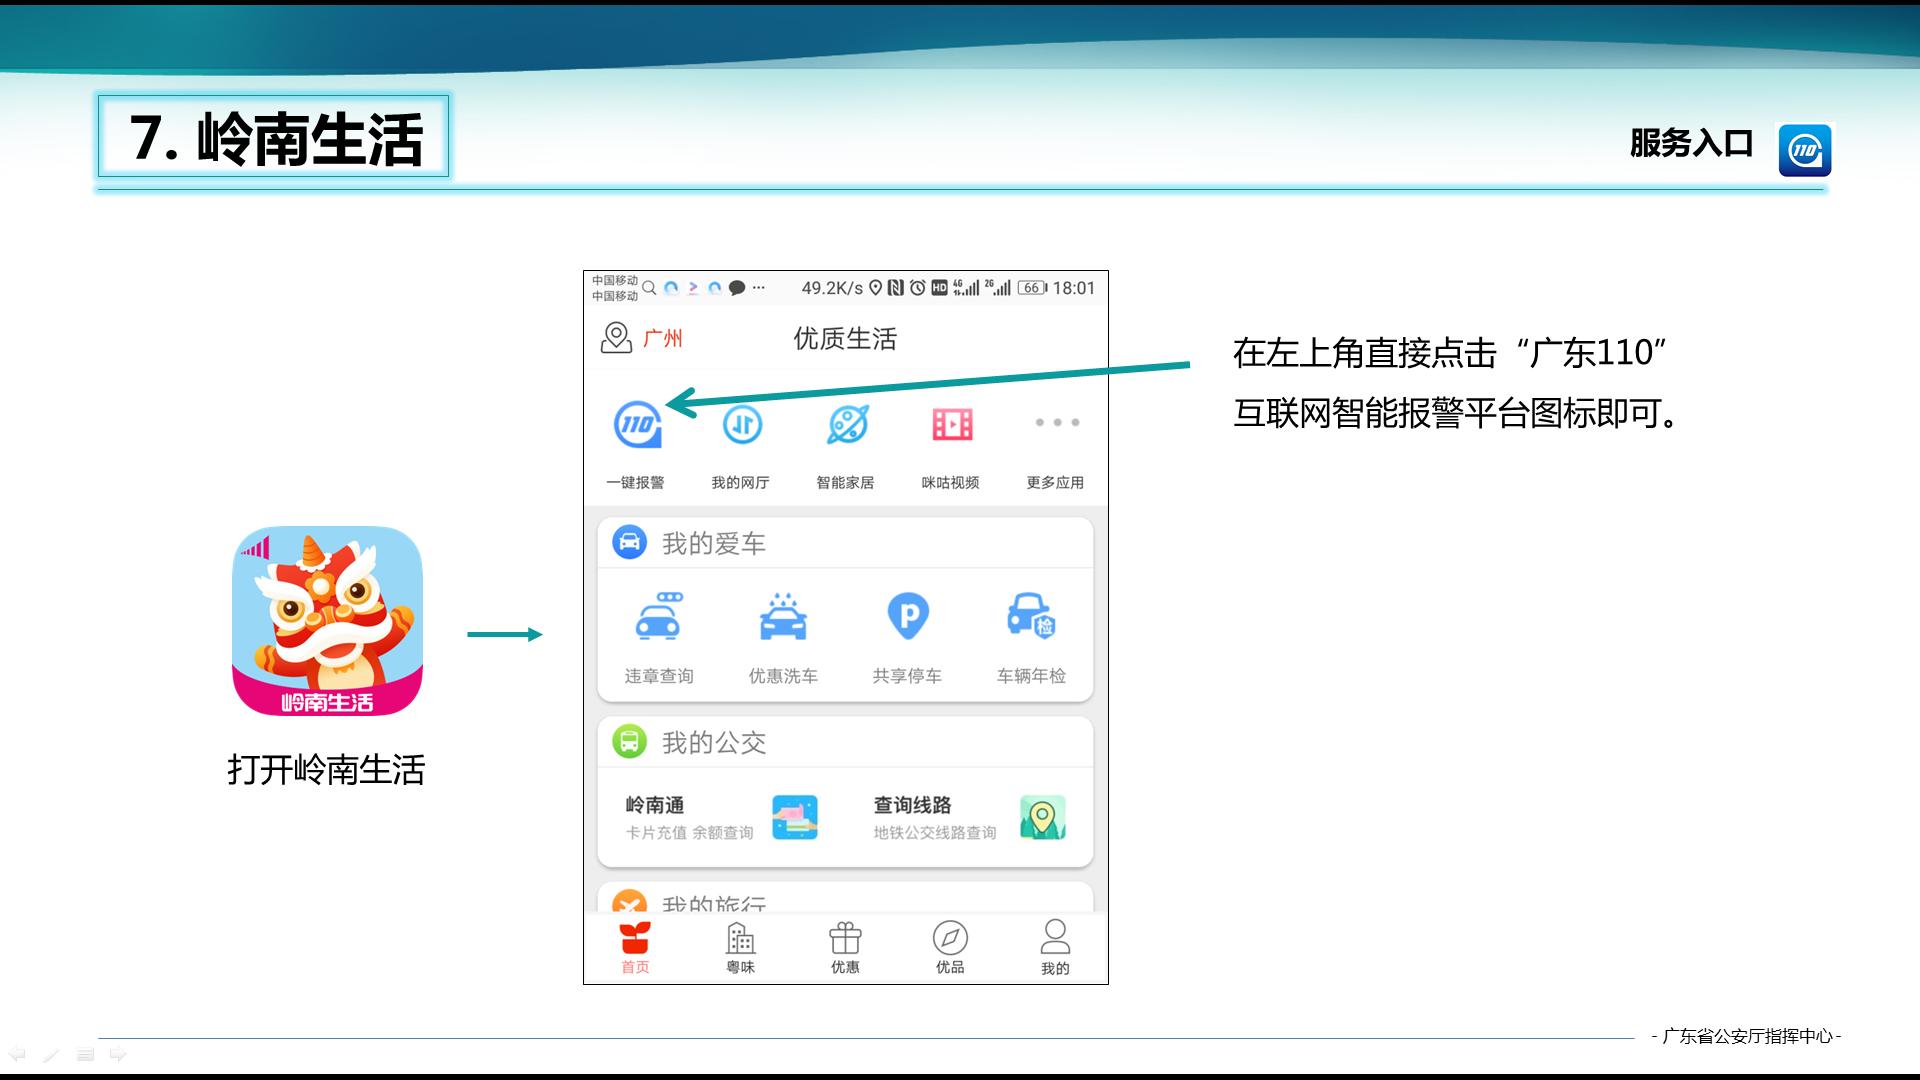The height and width of the screenshot is (1080, 1920).
Task: Open 优惠洗车 car wash icon
Action: pos(783,616)
